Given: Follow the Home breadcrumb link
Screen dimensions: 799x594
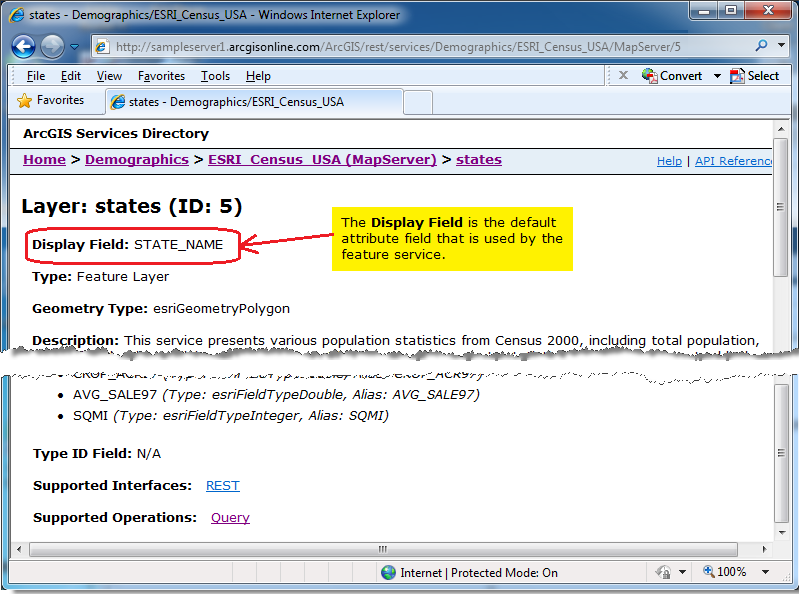Looking at the screenshot, I should [x=44, y=159].
